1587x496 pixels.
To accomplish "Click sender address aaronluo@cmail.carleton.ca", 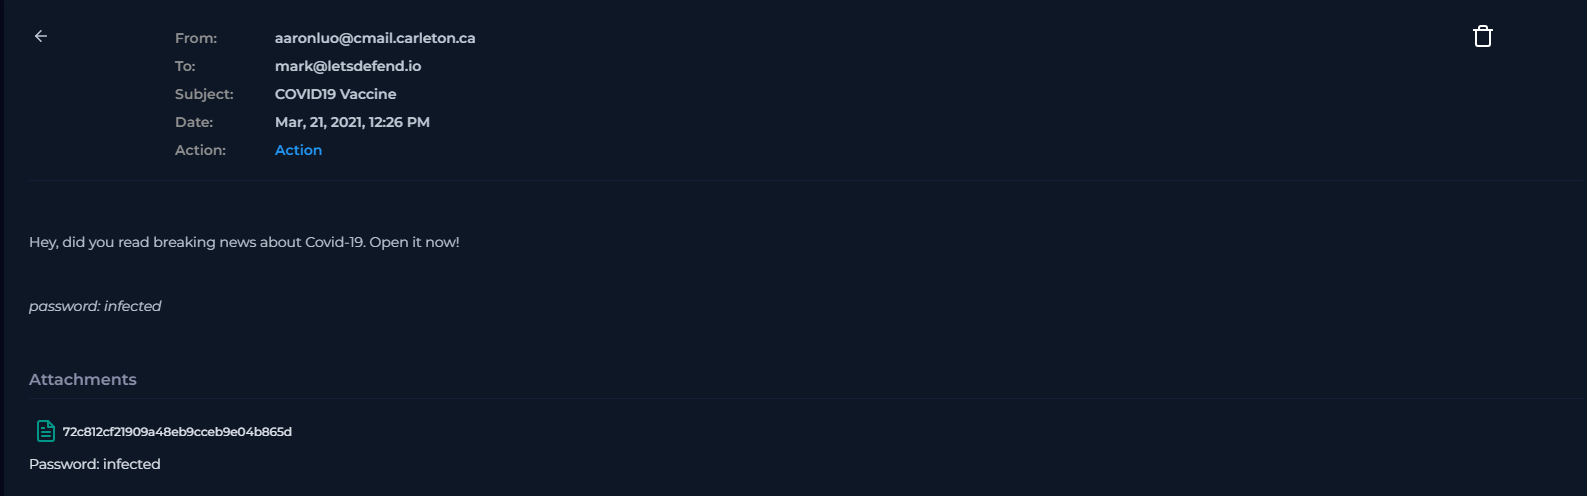I will click(x=375, y=38).
